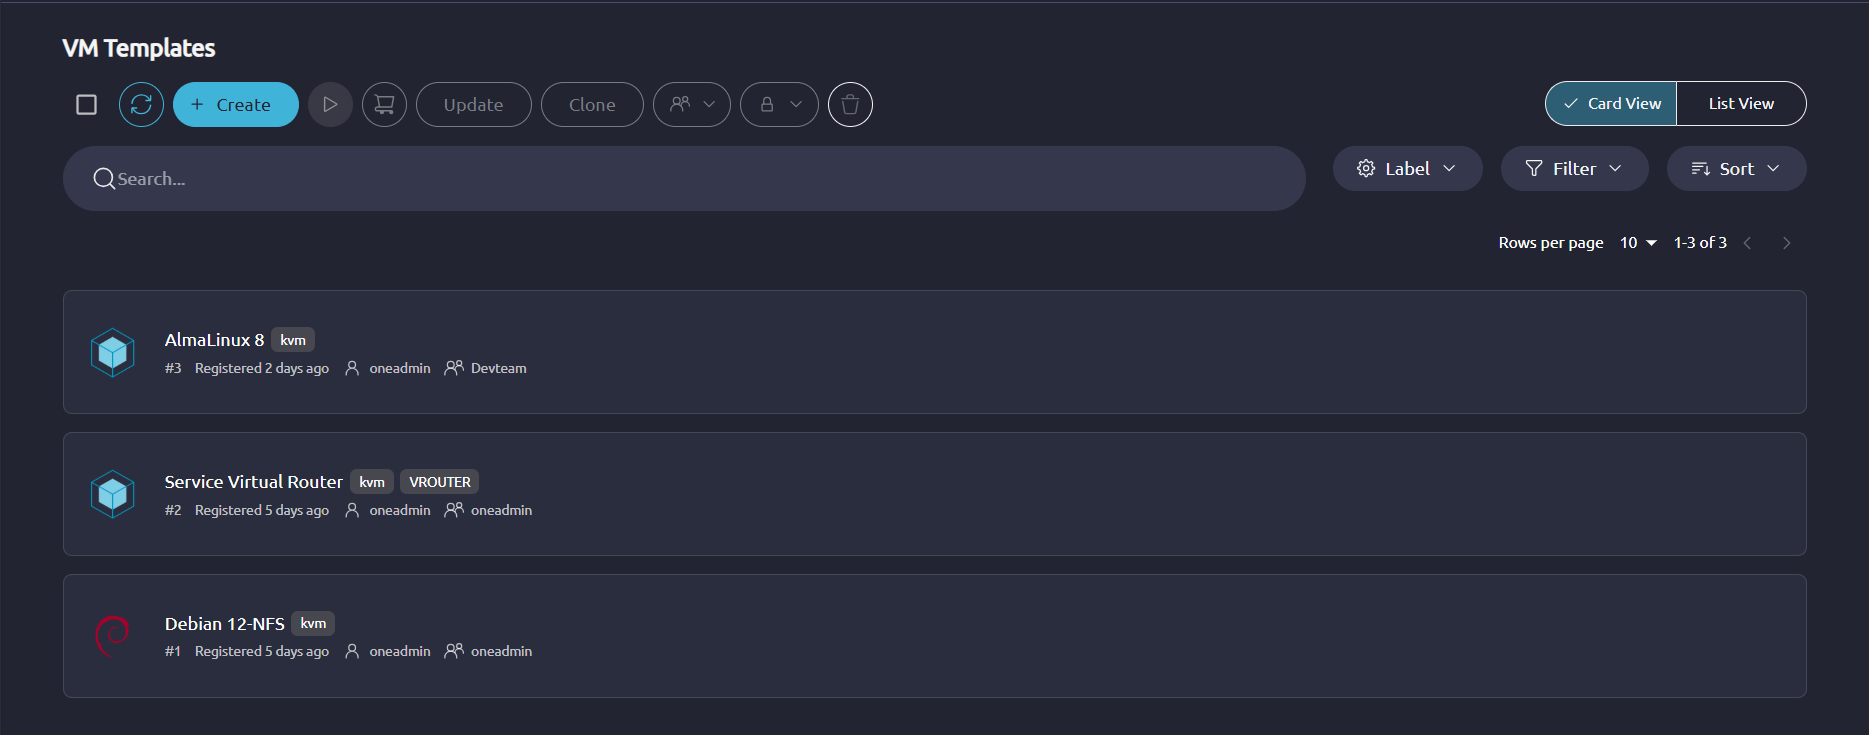
Task: Click the refresh templates icon
Action: pos(141,104)
